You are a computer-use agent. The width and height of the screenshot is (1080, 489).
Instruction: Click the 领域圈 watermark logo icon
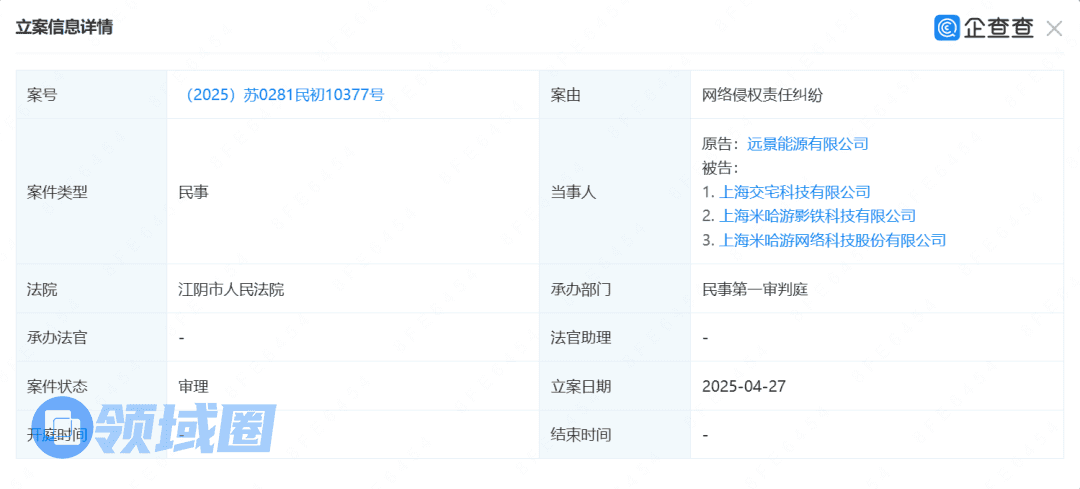(x=62, y=429)
